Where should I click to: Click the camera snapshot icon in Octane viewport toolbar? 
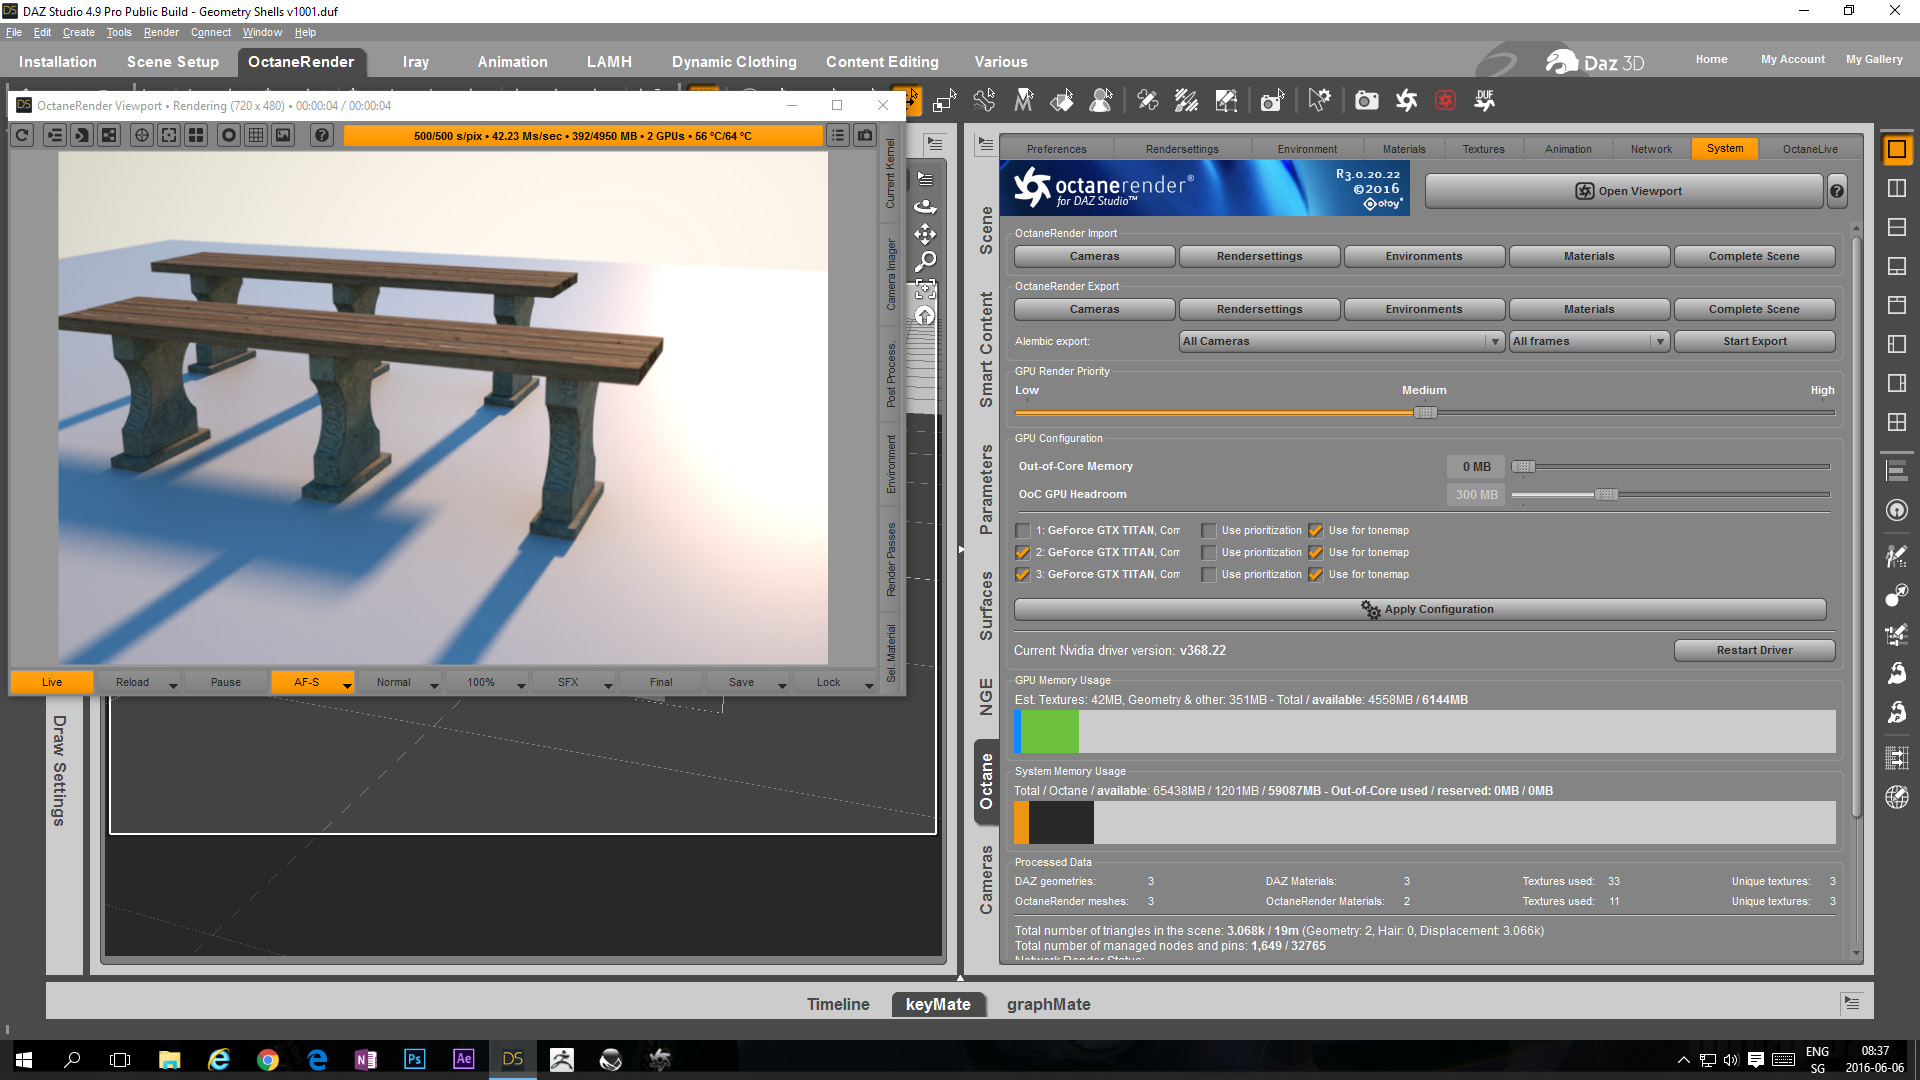coord(865,135)
